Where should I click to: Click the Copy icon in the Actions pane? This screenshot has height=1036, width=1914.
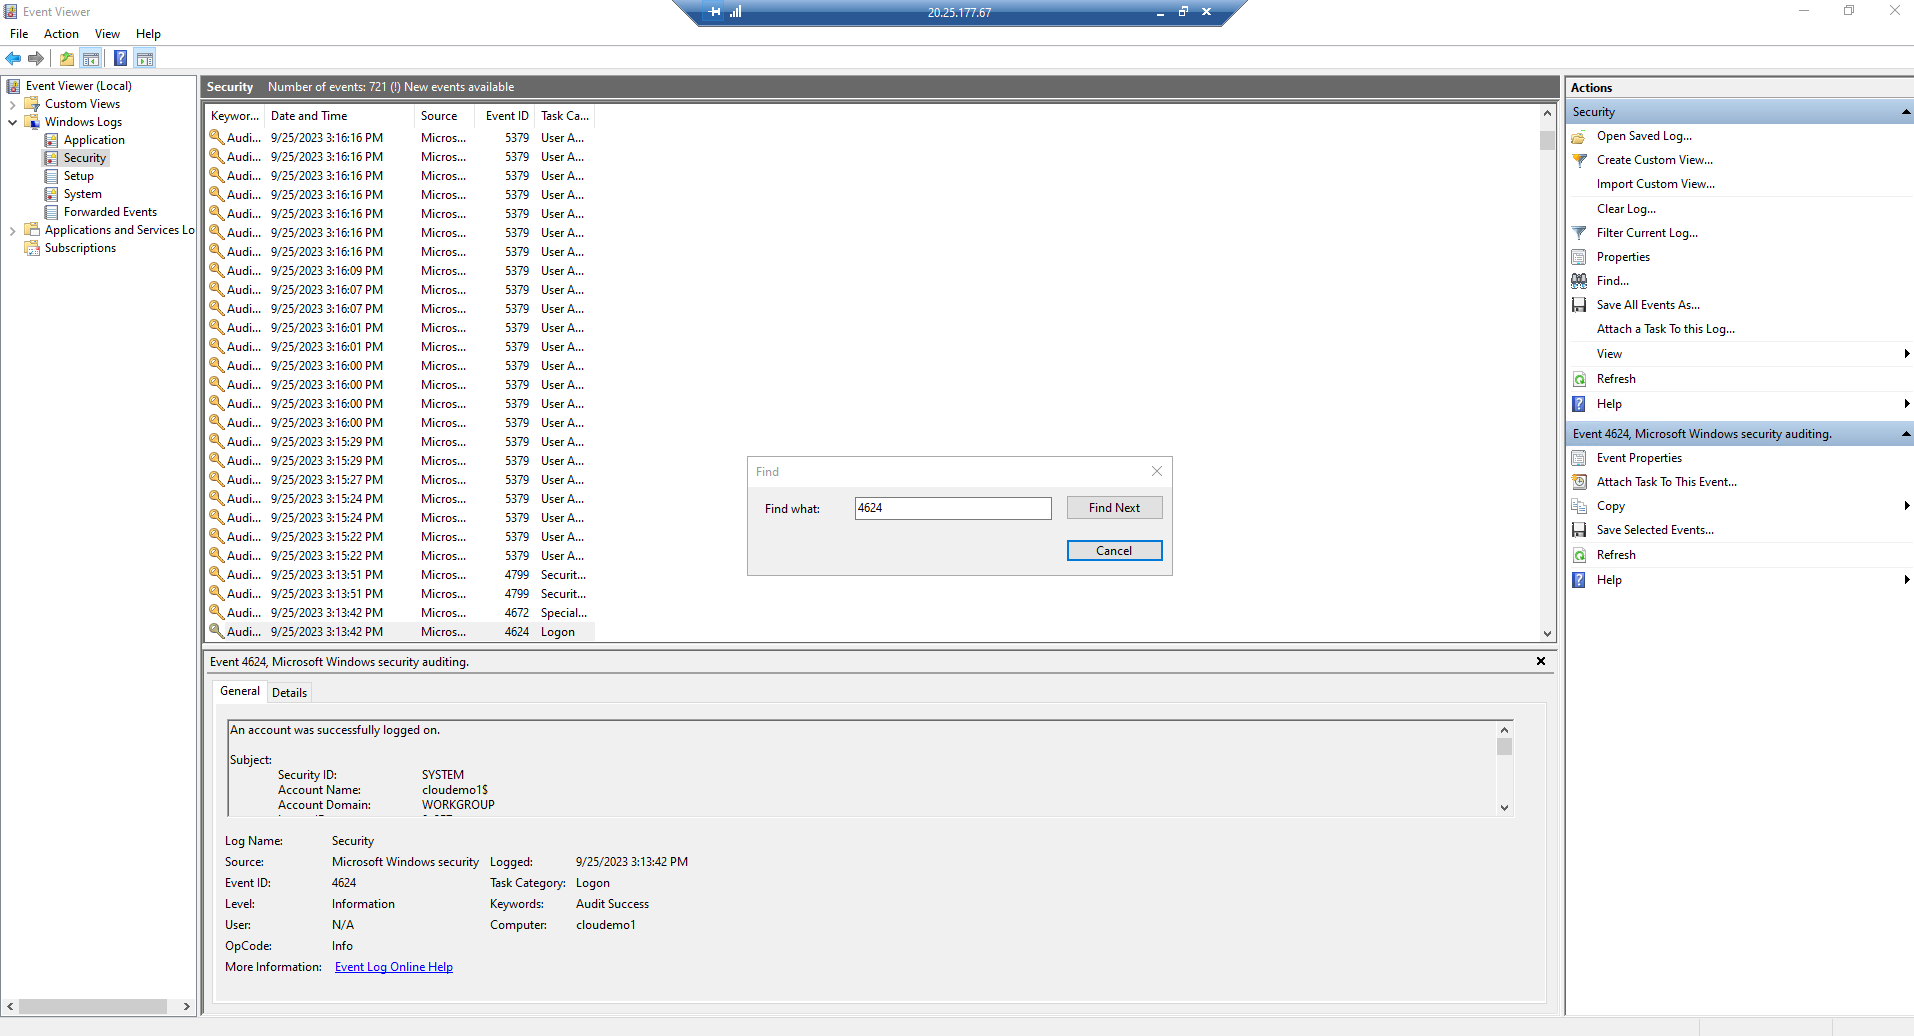1579,506
